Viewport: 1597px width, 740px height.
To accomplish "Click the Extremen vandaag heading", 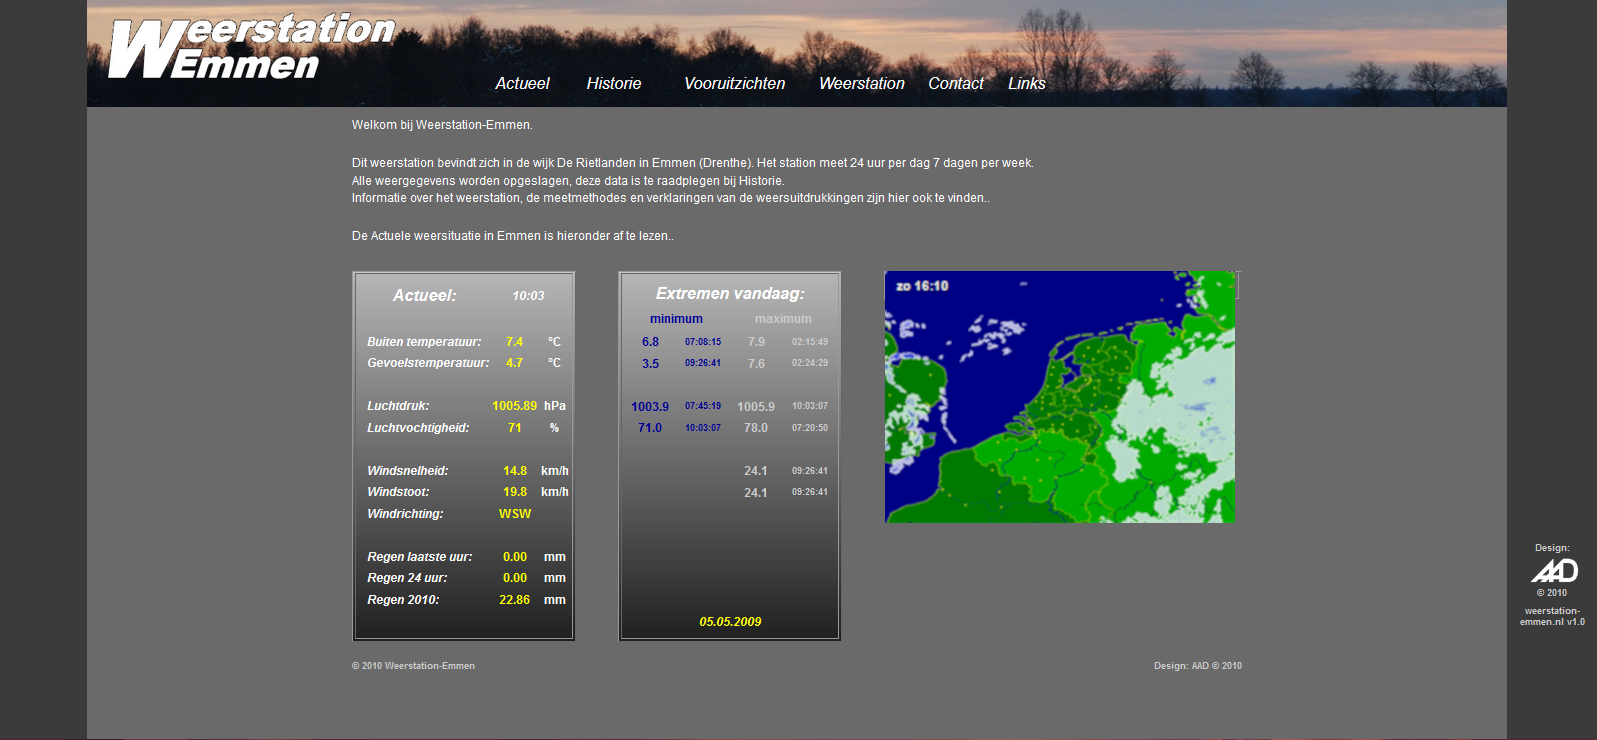I will (x=730, y=294).
